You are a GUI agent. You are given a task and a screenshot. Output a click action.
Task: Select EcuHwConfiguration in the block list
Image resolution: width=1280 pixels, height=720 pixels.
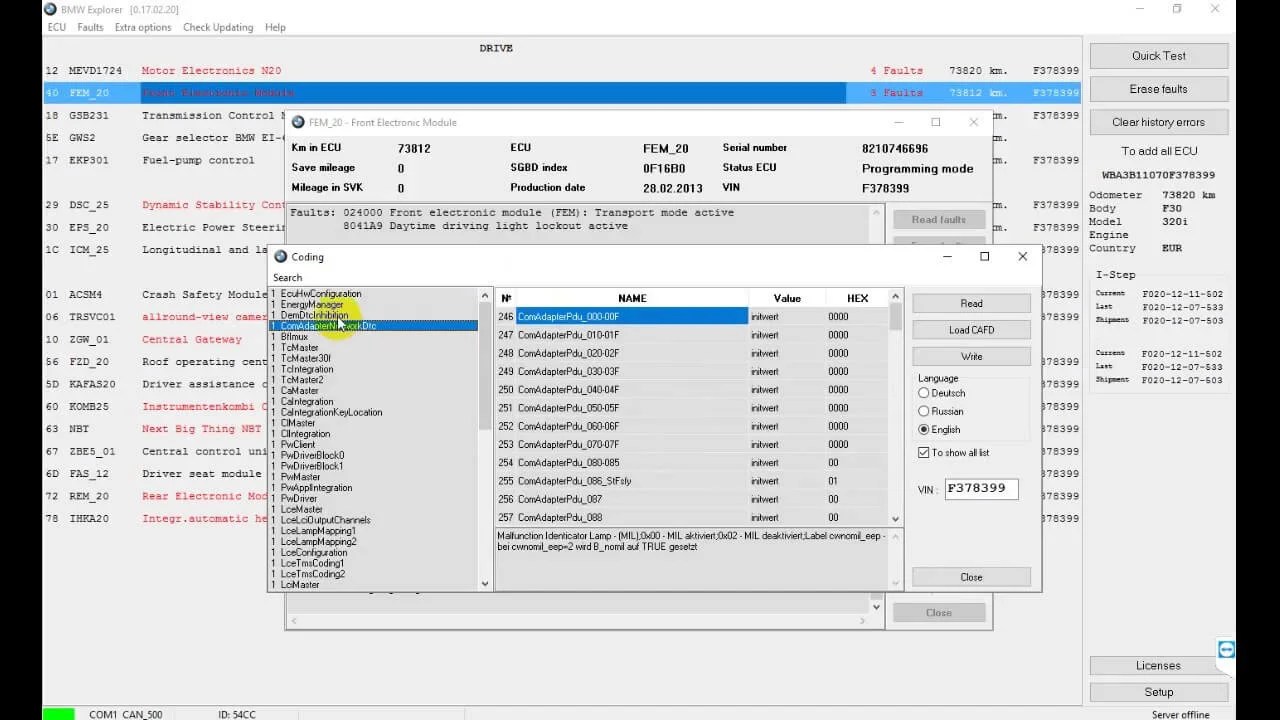[321, 294]
